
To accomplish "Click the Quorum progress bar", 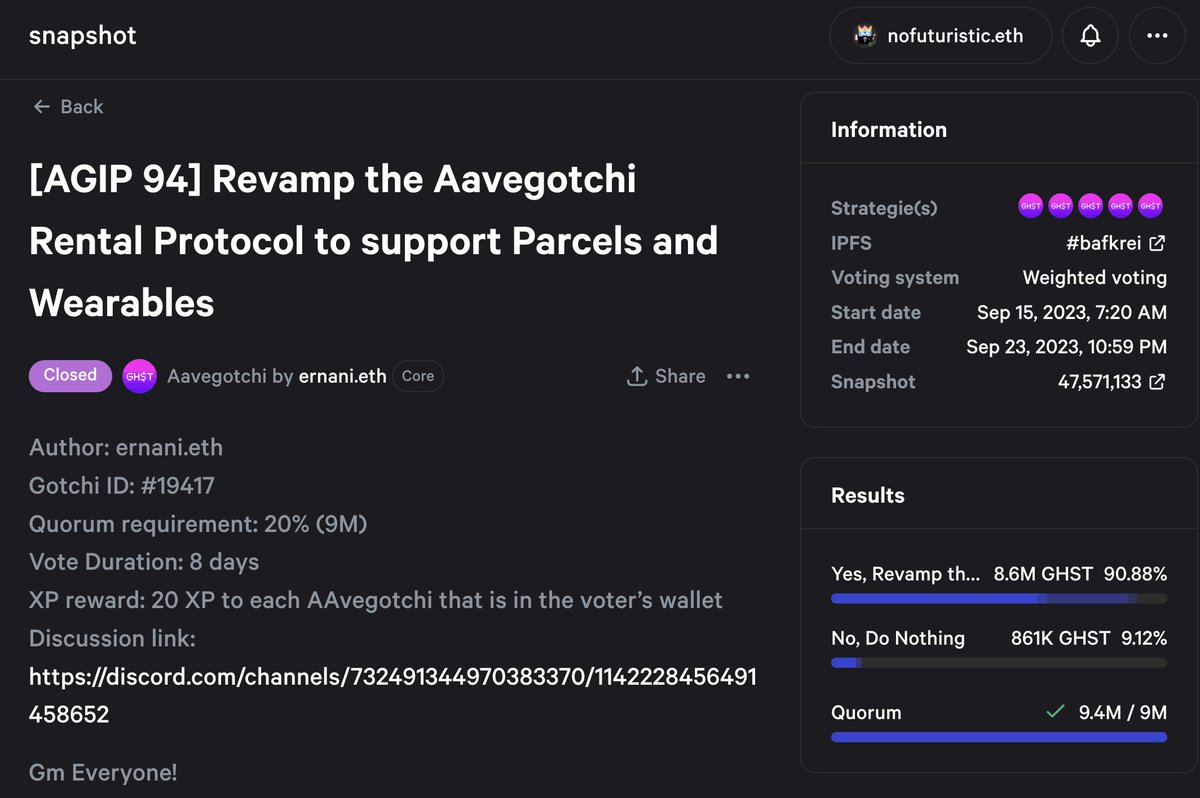I will tap(999, 737).
